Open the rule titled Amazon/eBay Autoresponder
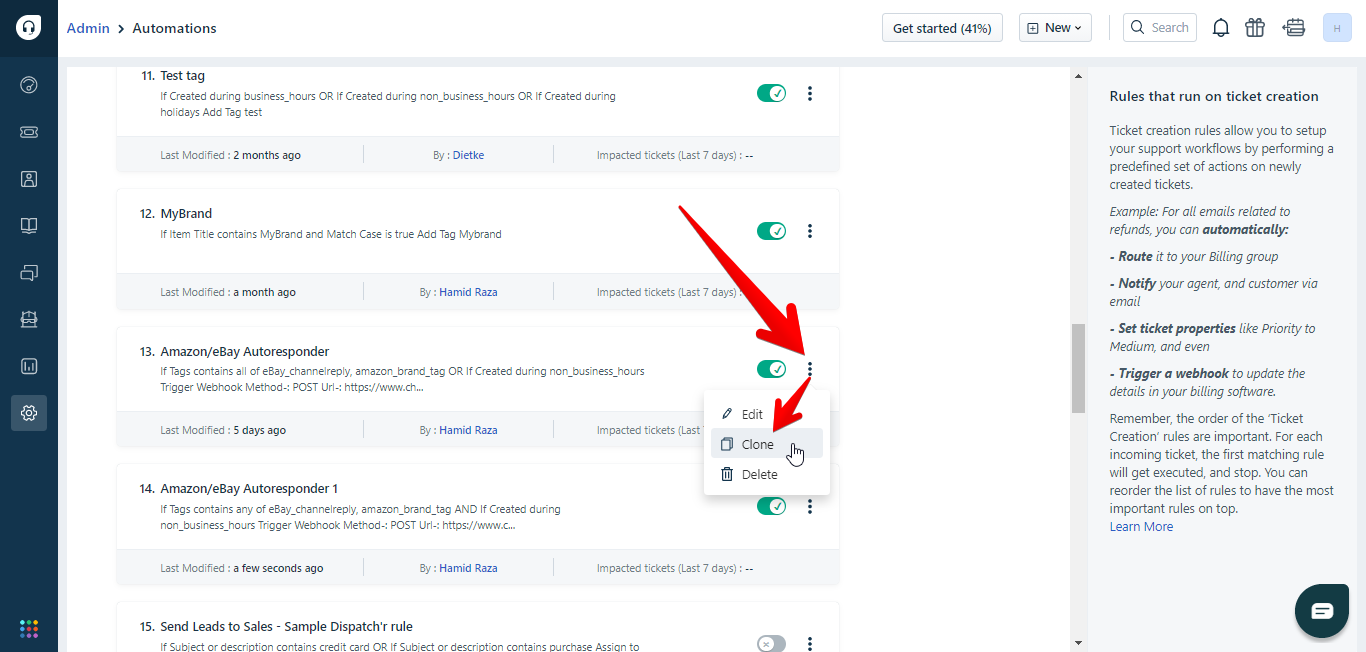 pos(245,352)
